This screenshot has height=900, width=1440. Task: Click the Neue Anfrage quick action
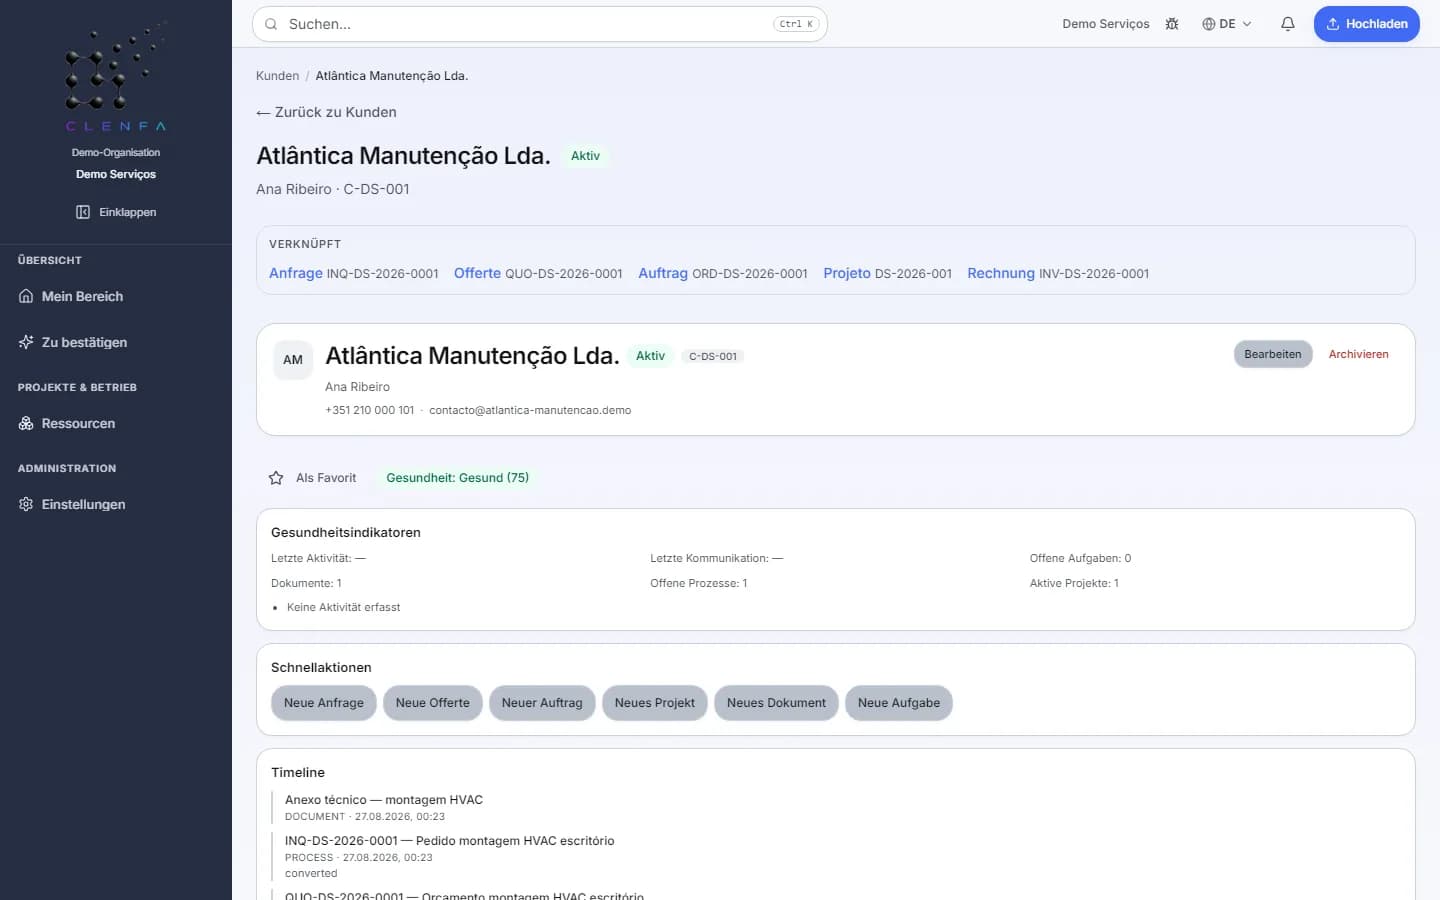click(x=324, y=703)
